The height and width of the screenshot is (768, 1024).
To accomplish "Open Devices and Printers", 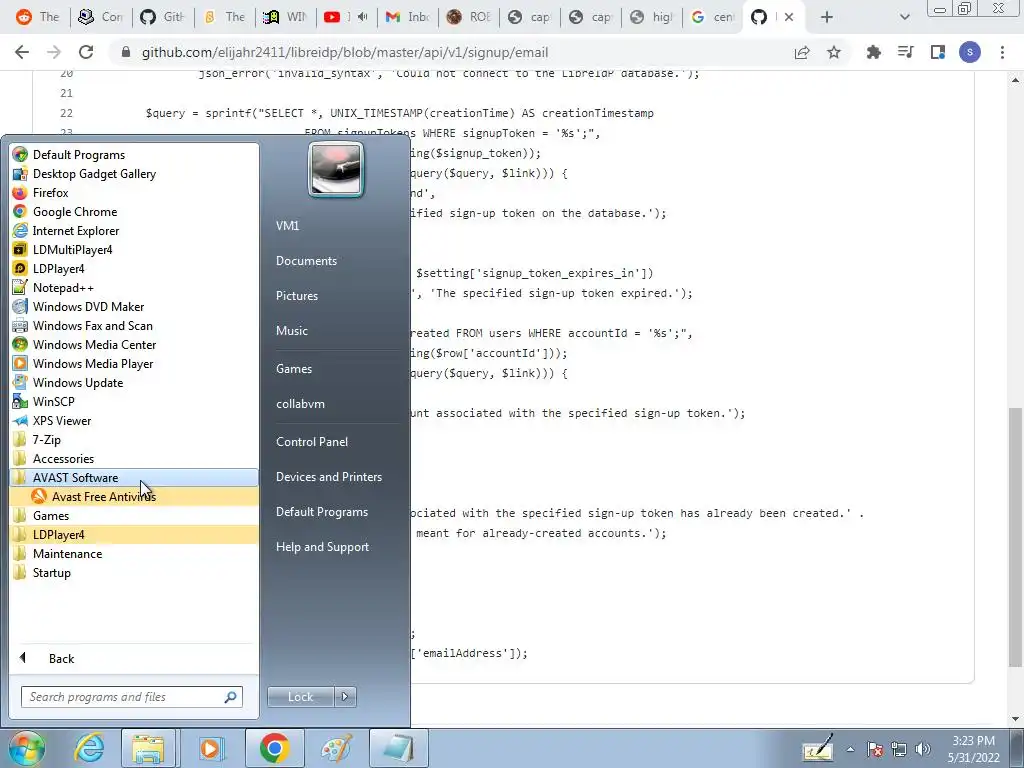I will [328, 477].
